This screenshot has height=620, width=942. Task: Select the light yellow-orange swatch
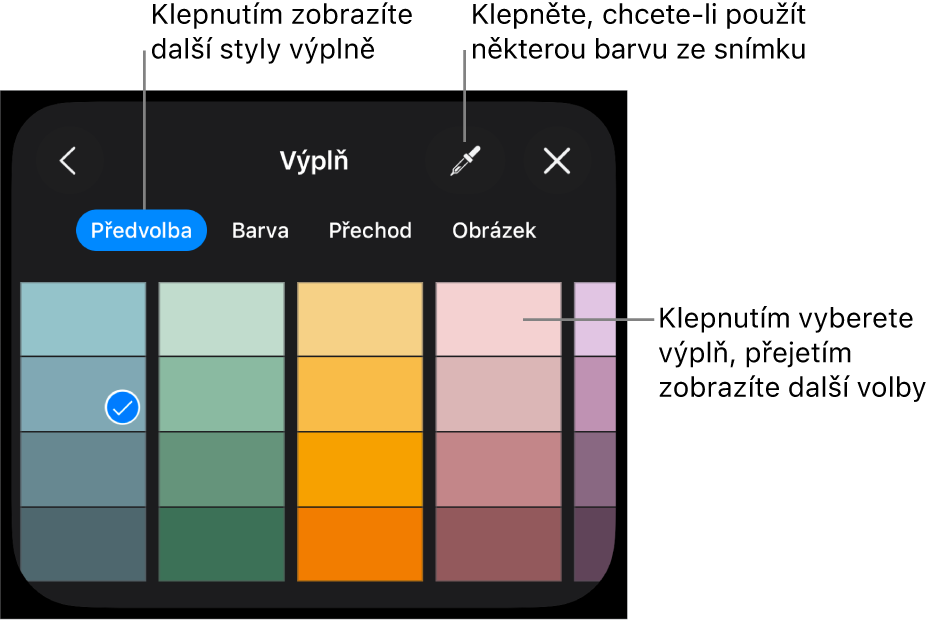pos(360,319)
